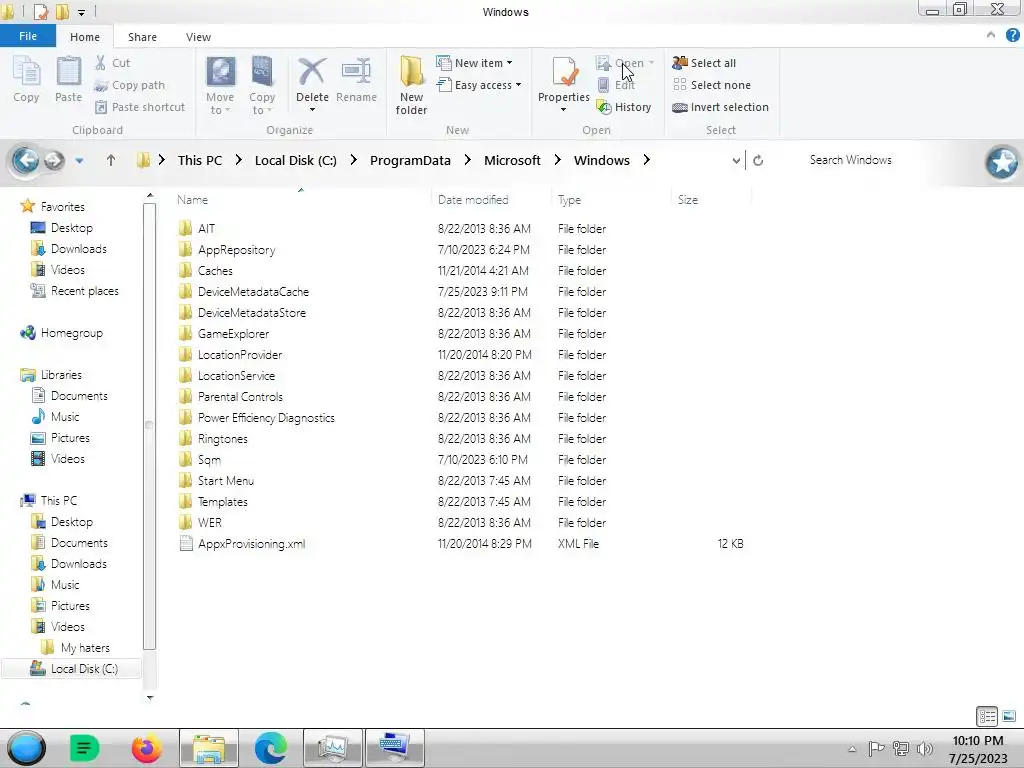Click the Copy icon in Clipboard group
1024x768 pixels.
click(x=26, y=71)
